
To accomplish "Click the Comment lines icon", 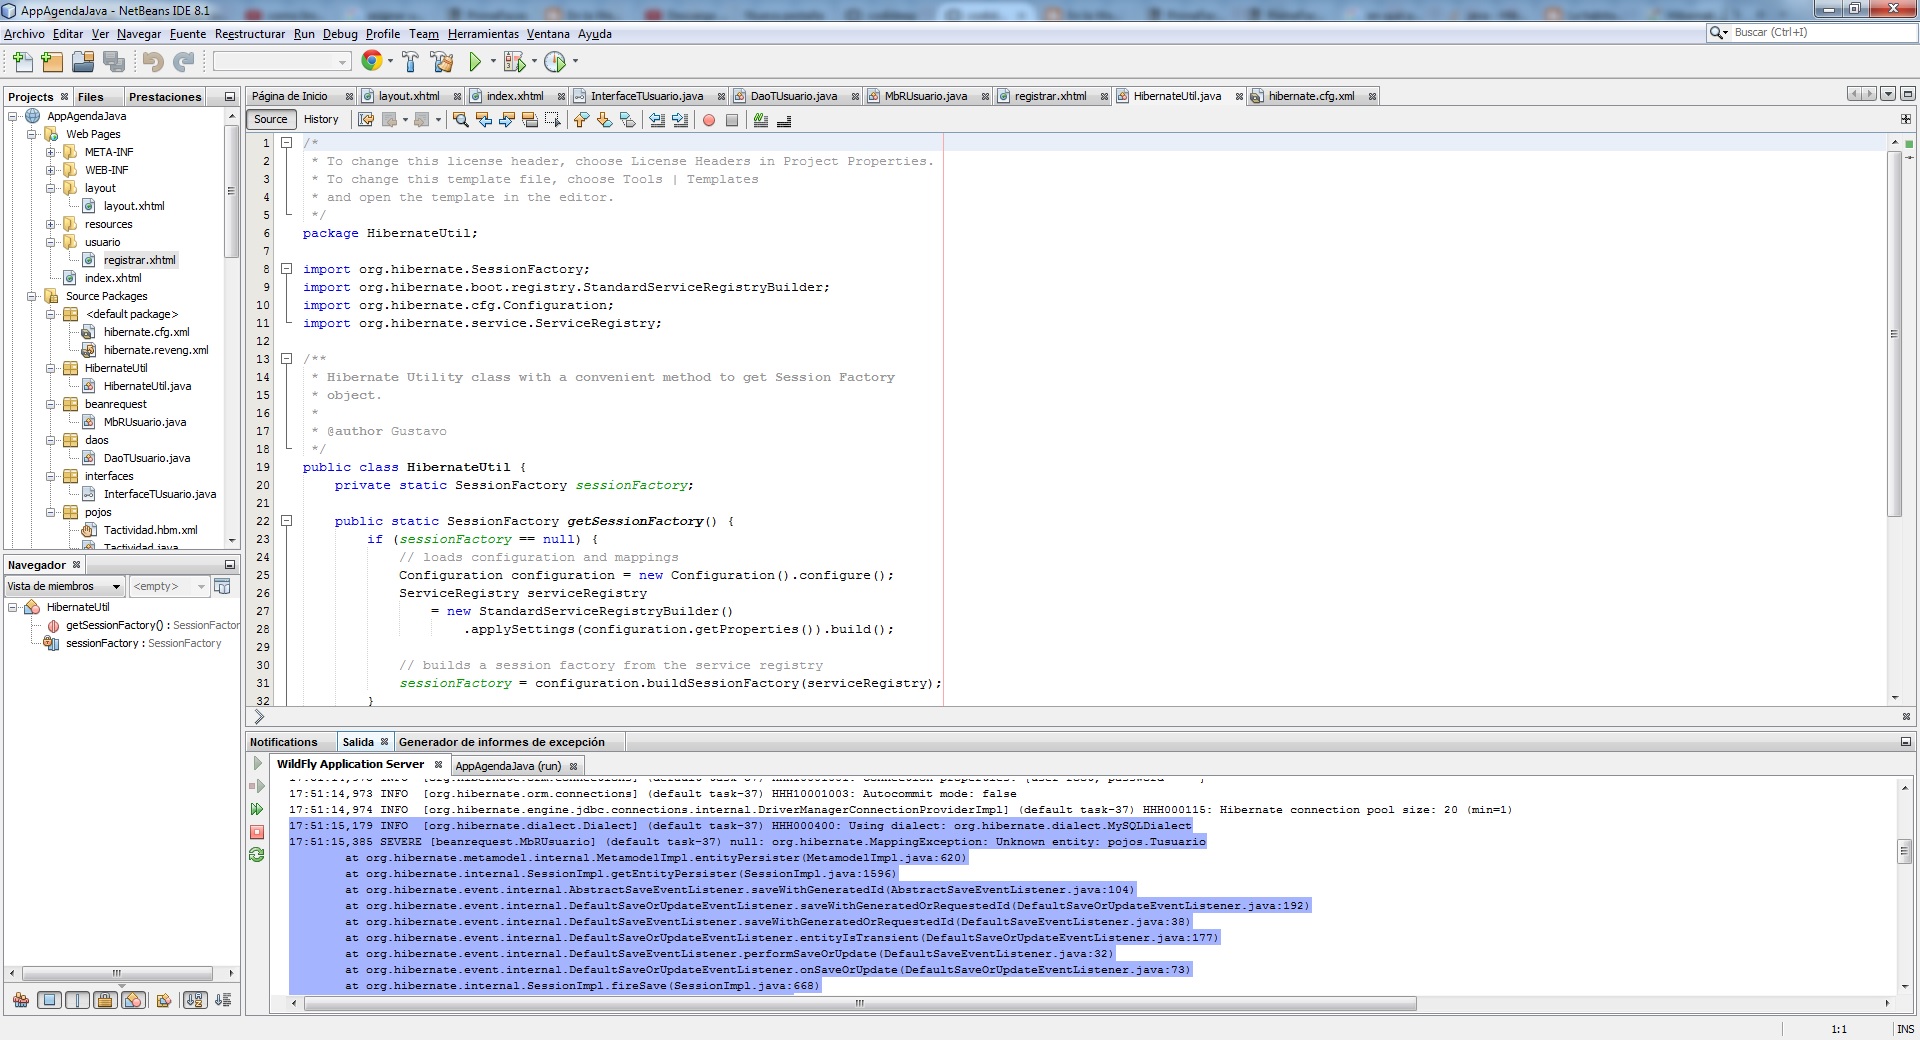I will pos(761,120).
